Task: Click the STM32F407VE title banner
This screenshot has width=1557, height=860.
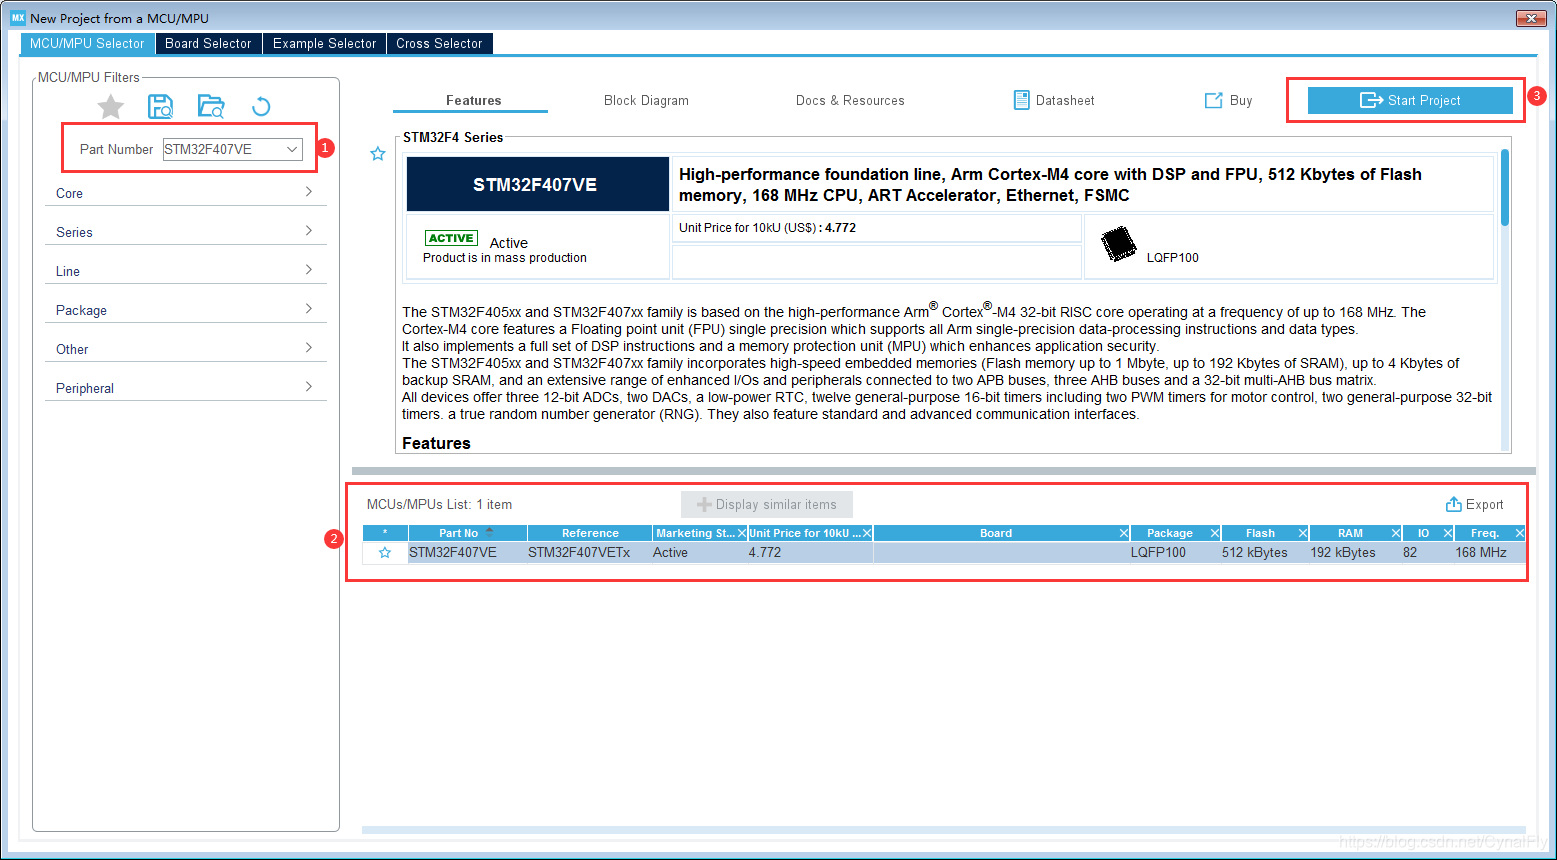Action: coord(537,184)
